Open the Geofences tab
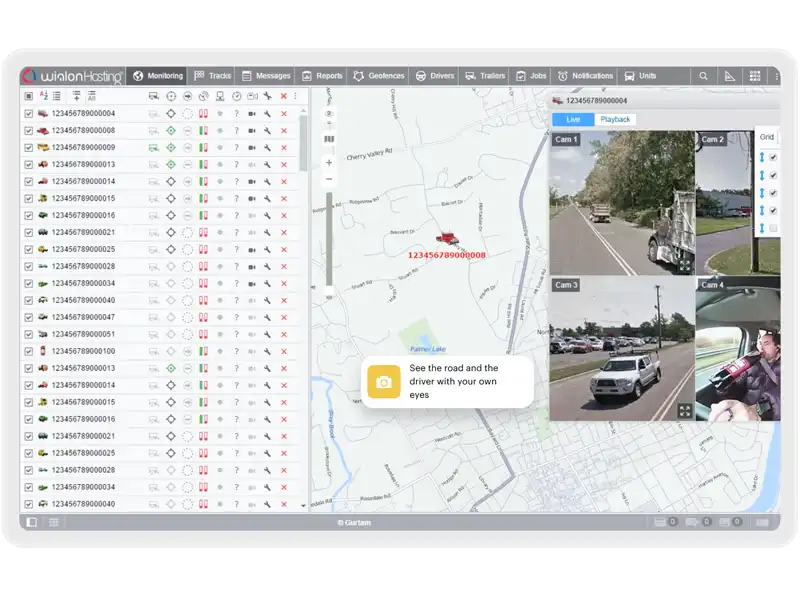Viewport: 800px width, 600px height. click(x=379, y=76)
